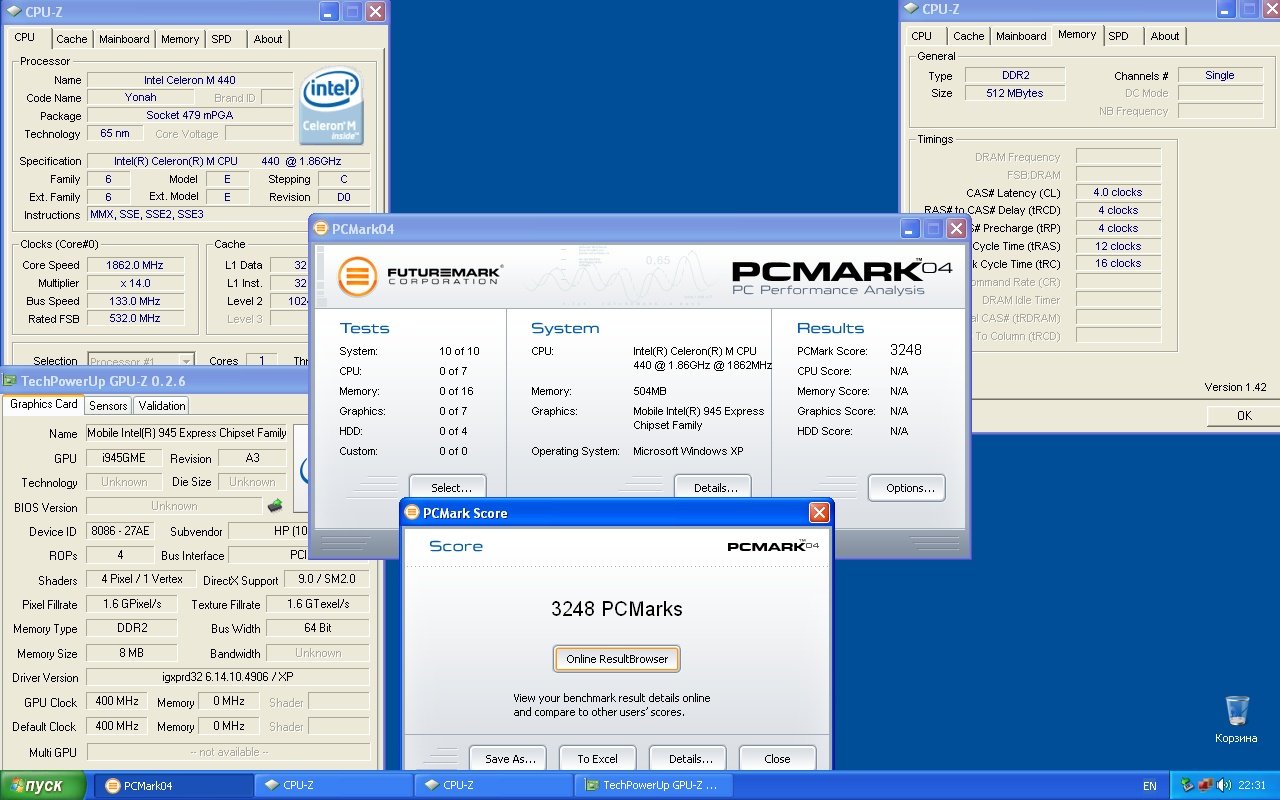Open the Sensors tab in GPU-Z
Screen dimensions: 1280x800
click(108, 405)
